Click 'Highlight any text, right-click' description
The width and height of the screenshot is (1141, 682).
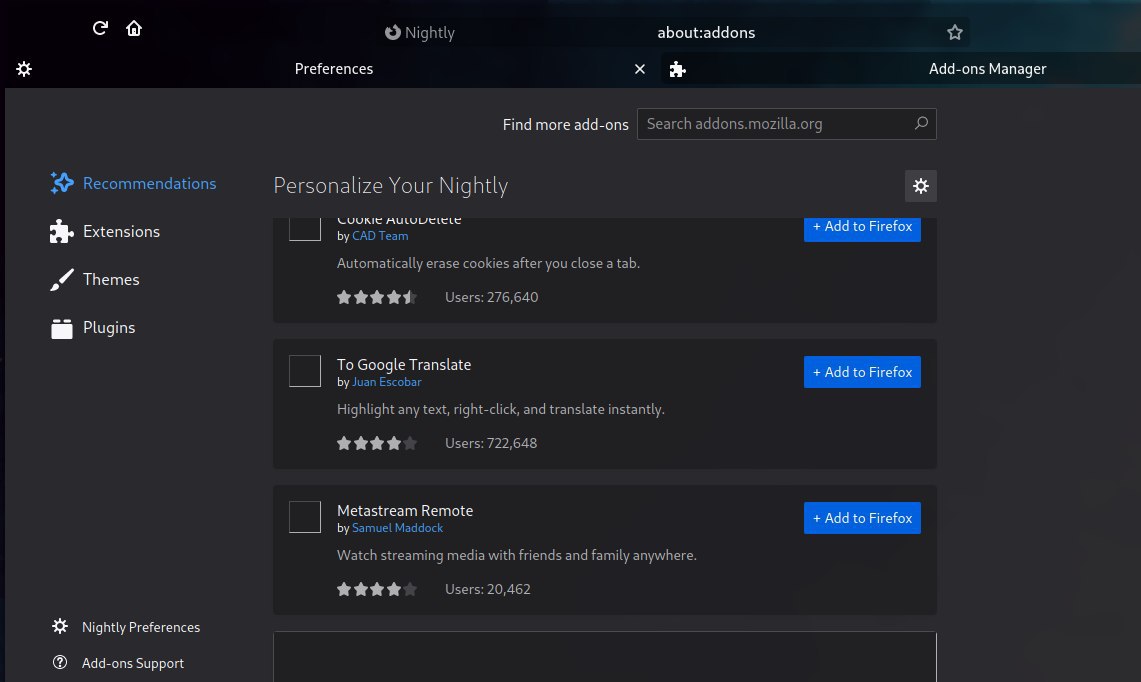[501, 410]
